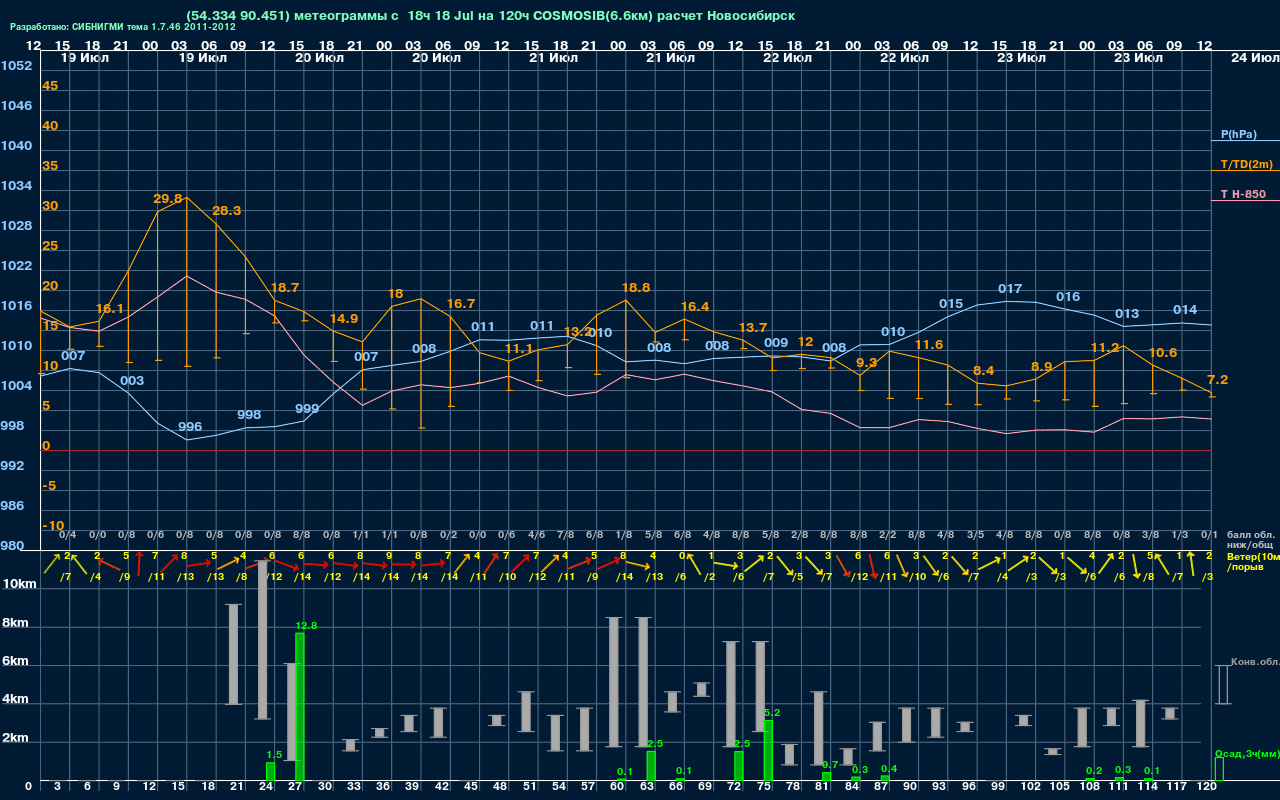Click the 980 pressure axis label
This screenshot has width=1280, height=800.
(x=13, y=546)
